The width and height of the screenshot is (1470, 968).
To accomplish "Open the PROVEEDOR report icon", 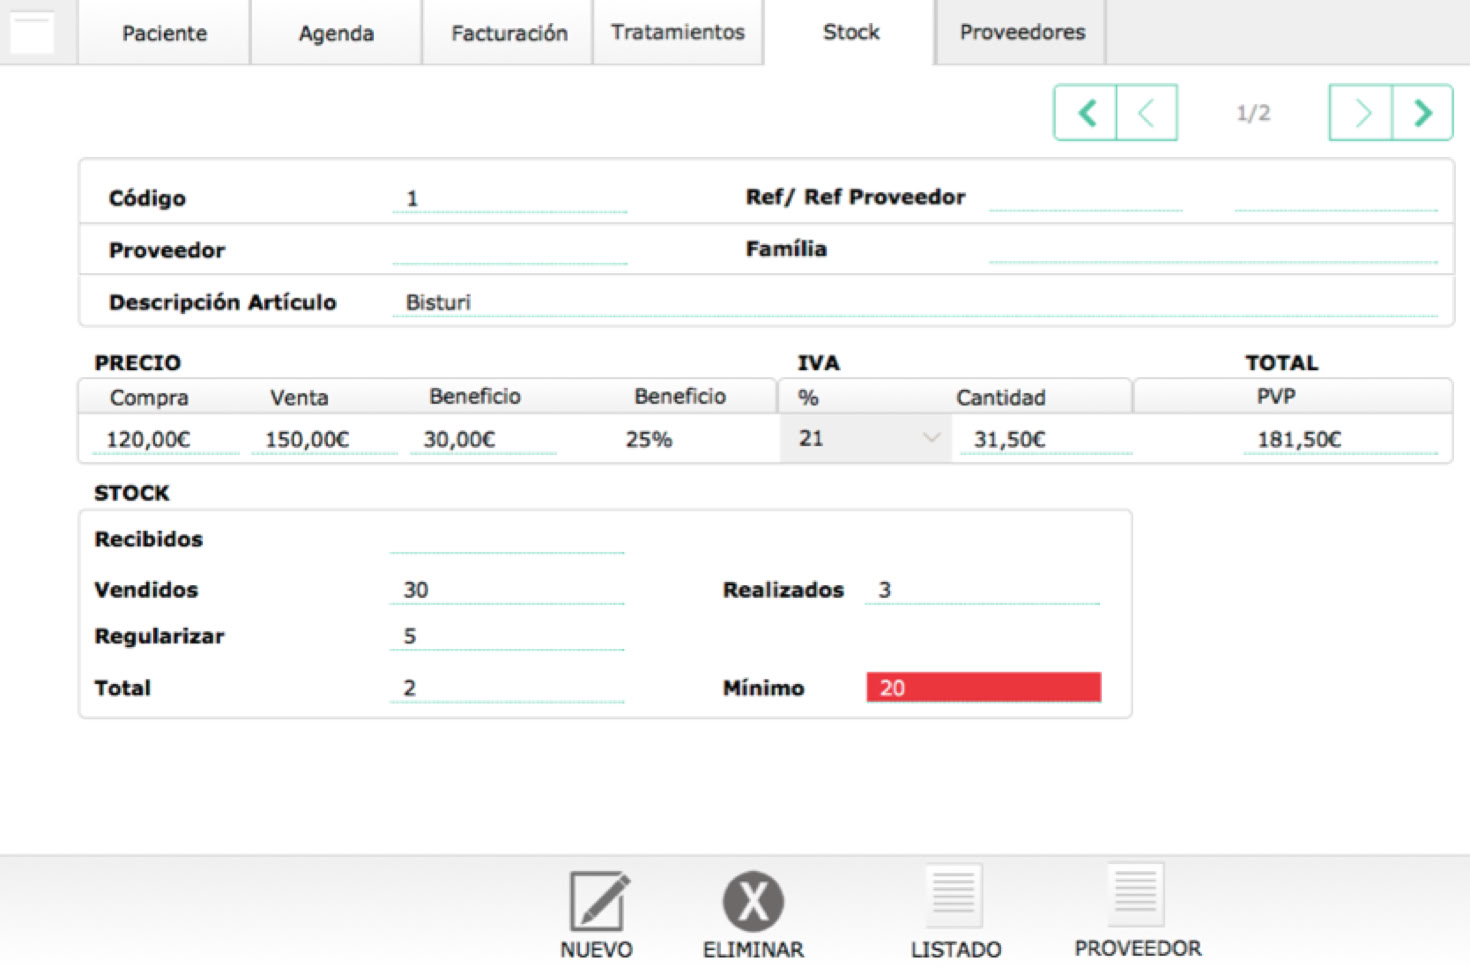I will (x=1136, y=895).
